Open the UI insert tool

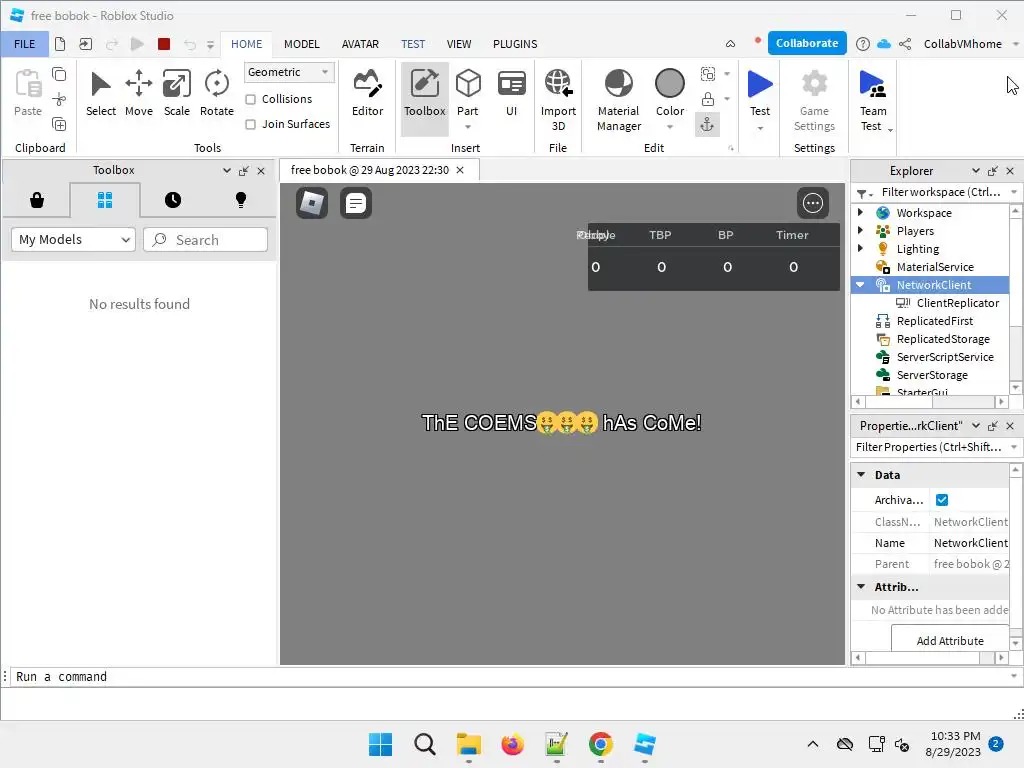coord(511,94)
